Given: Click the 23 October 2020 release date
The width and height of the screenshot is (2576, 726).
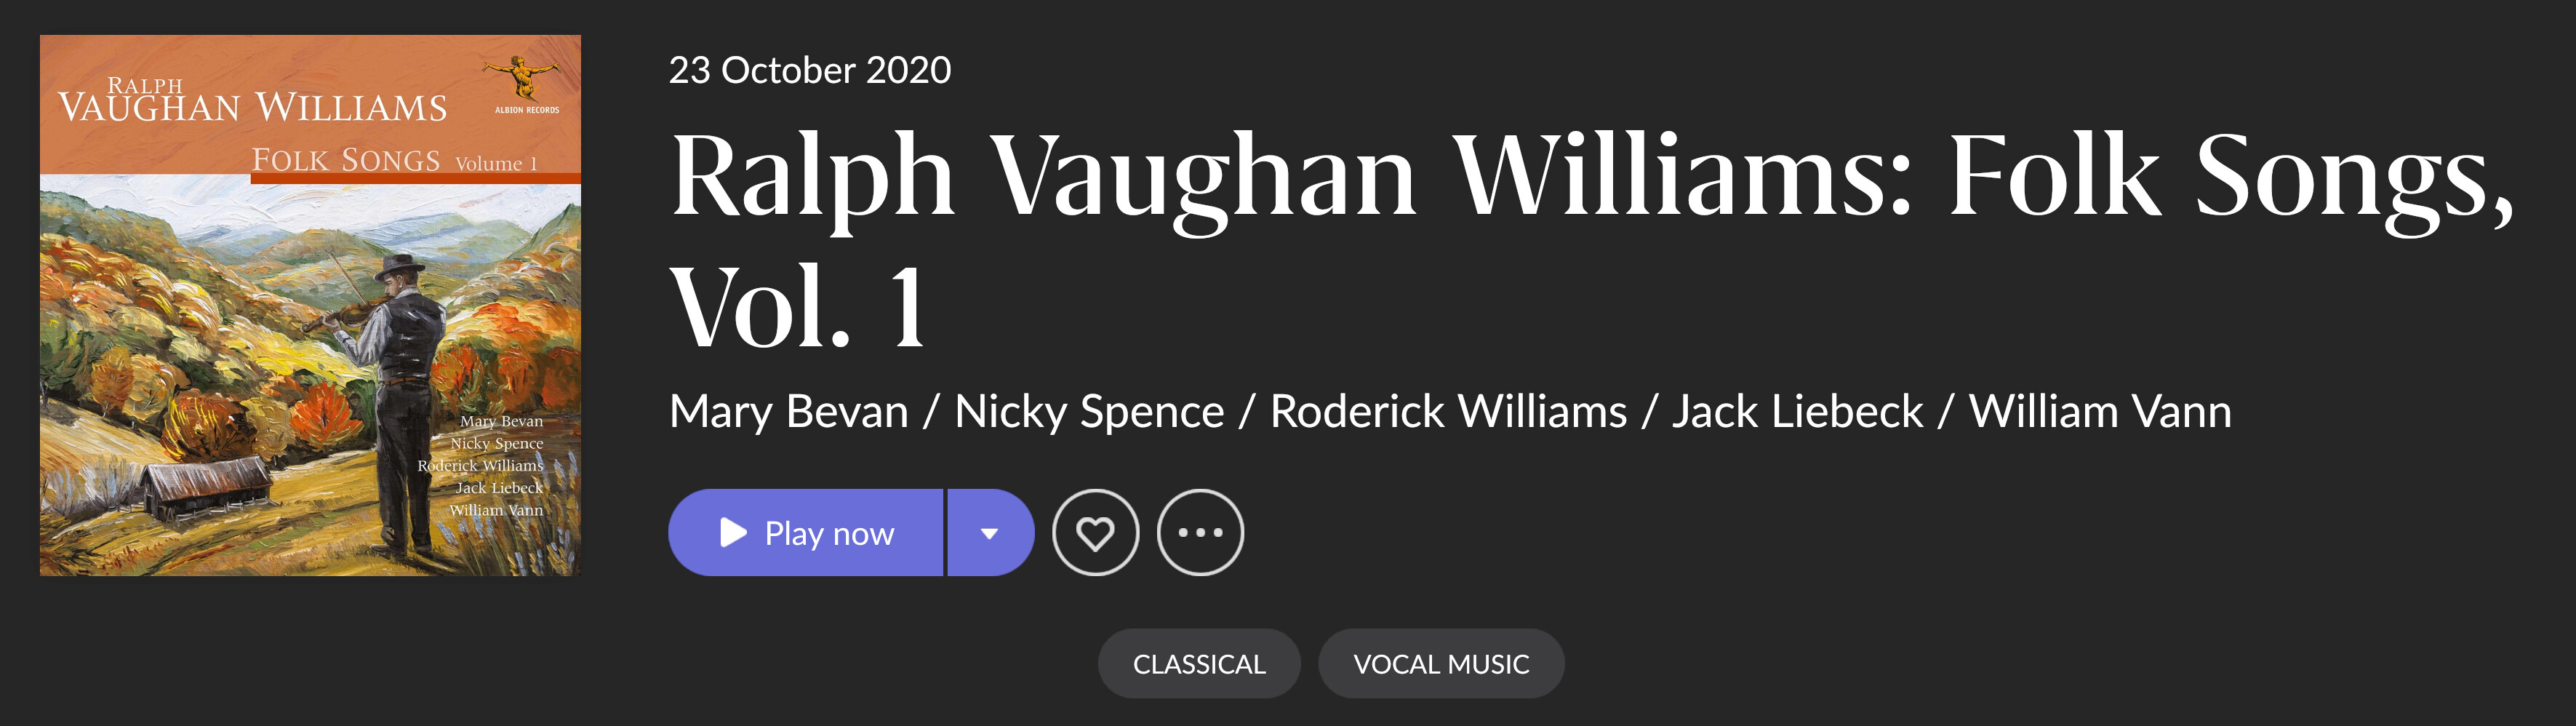Looking at the screenshot, I should 810,70.
